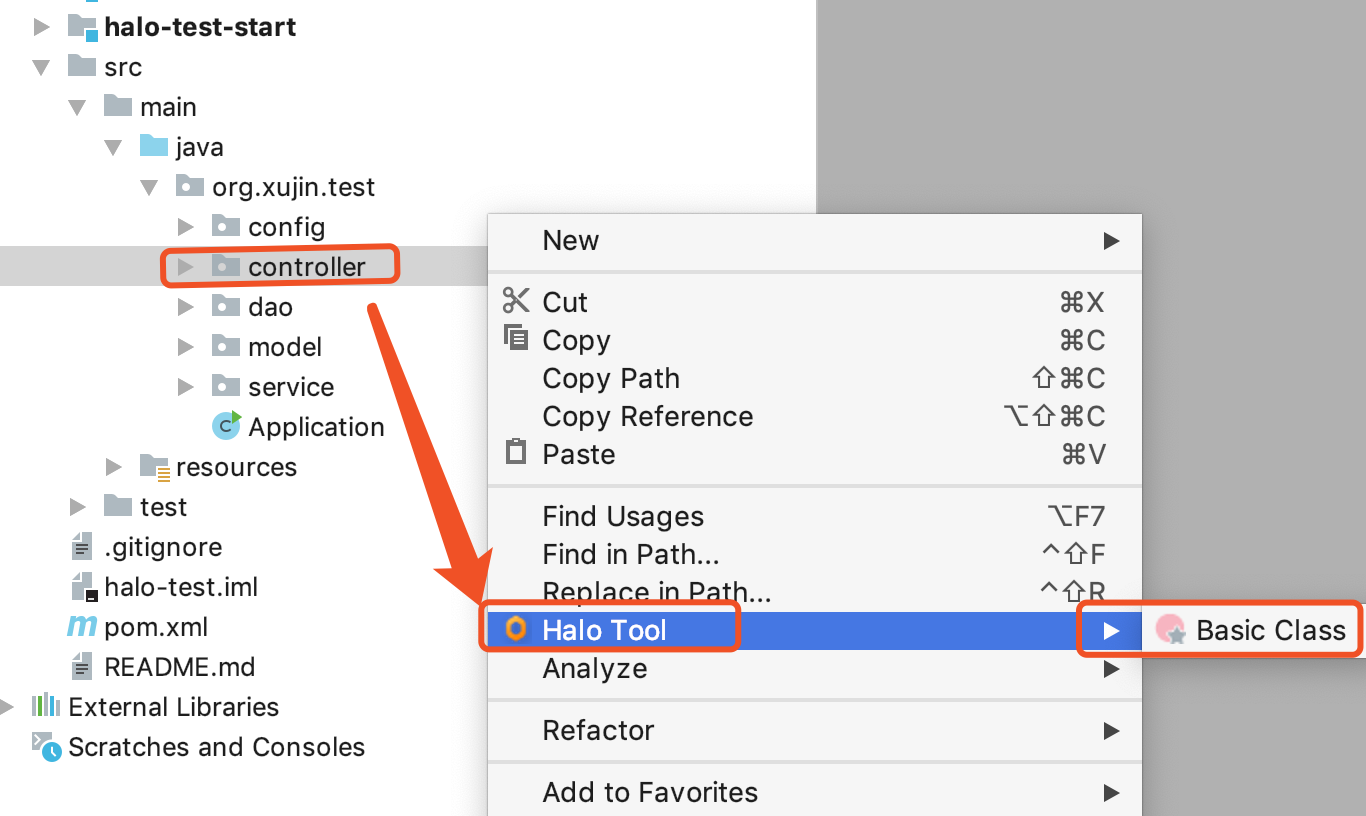Viewport: 1366px width, 816px height.
Task: Select Copy Reference menu entry
Action: [x=647, y=416]
